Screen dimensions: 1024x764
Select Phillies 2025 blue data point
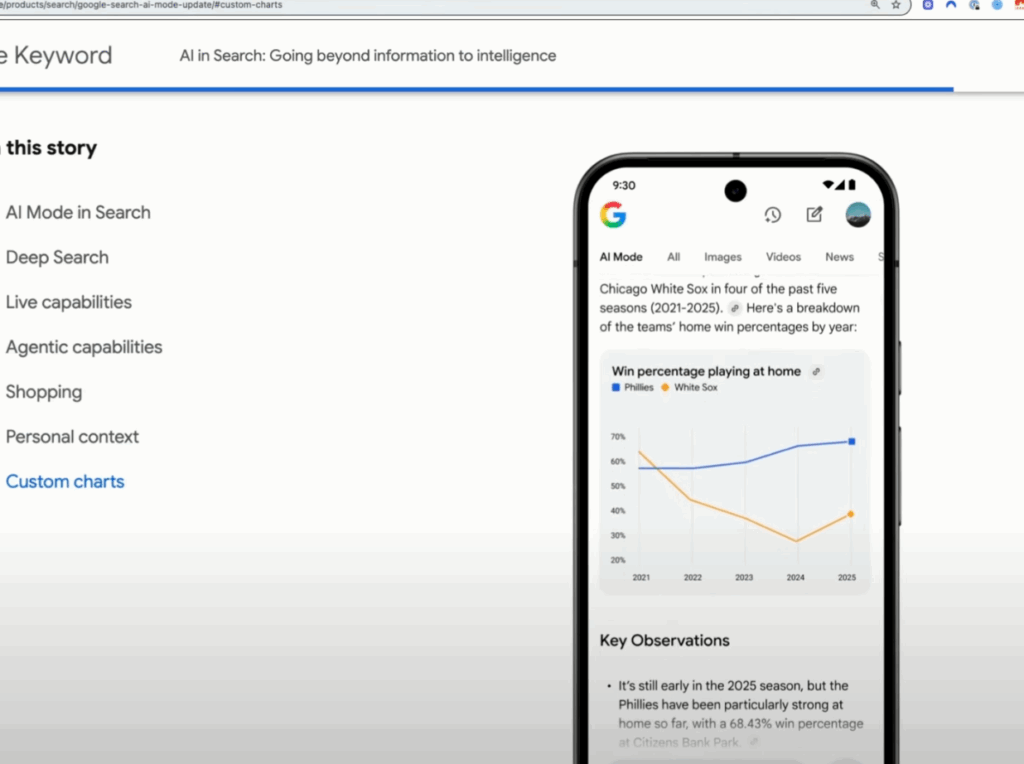click(852, 441)
